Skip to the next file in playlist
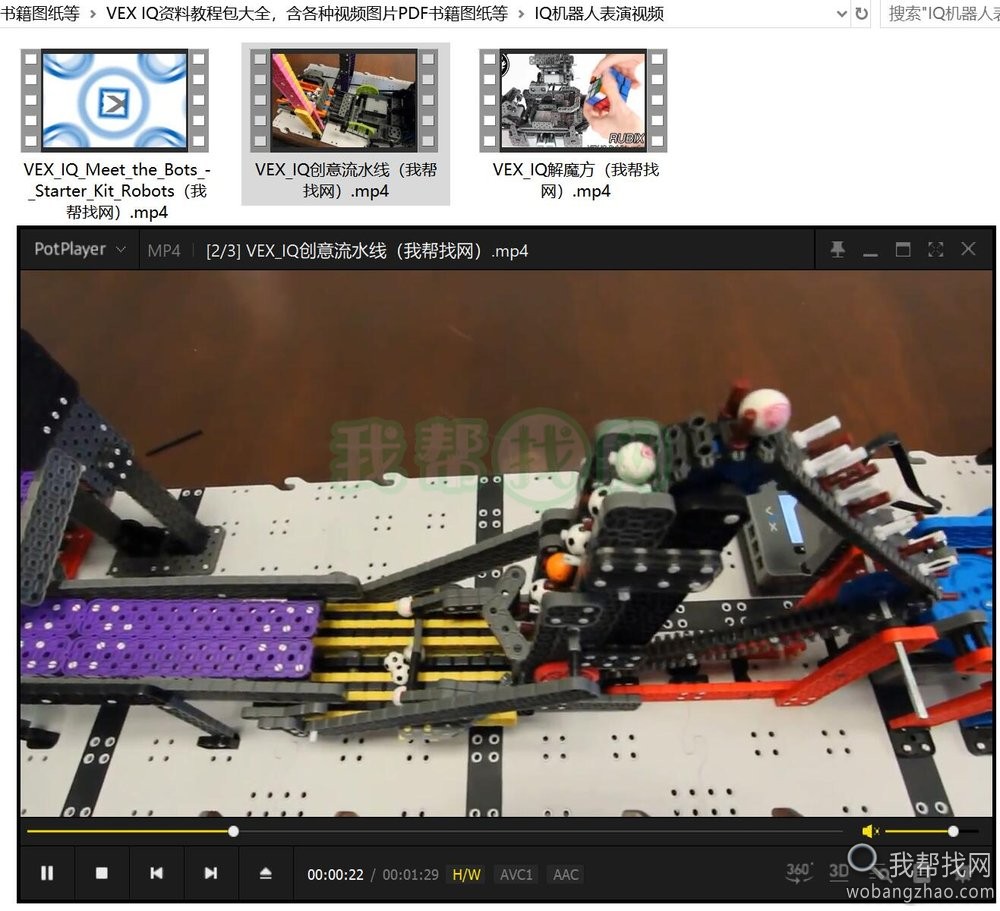Screen dimensions: 1000x911 pos(210,873)
